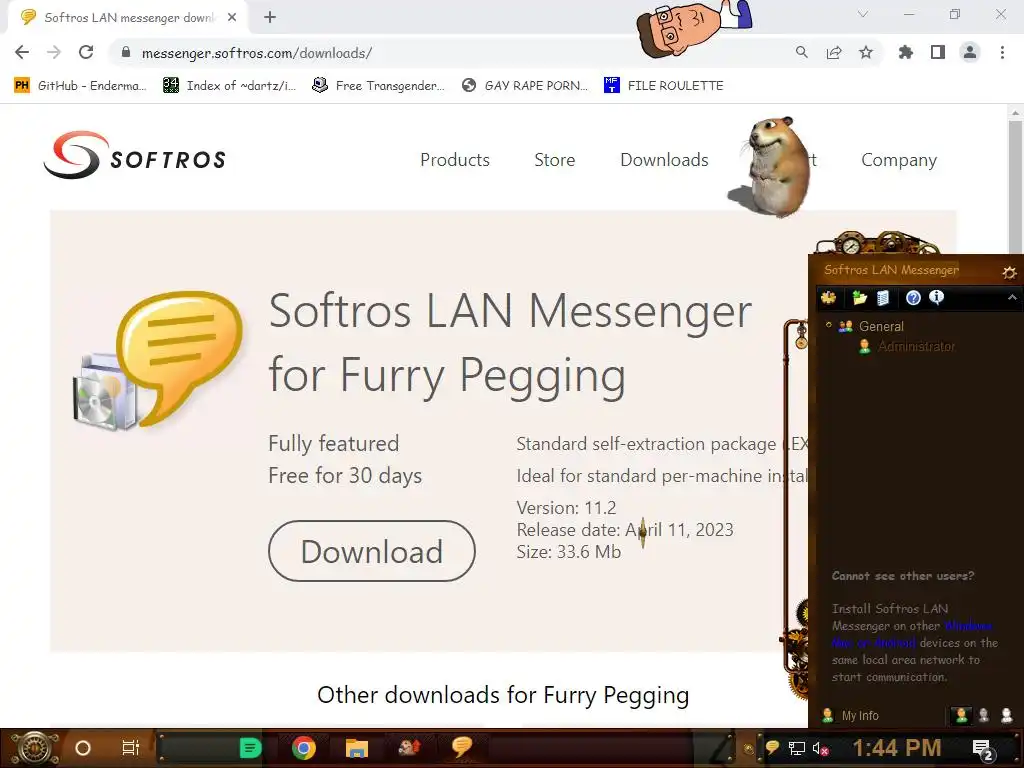Open tab search dropdown arrow

coord(863,14)
